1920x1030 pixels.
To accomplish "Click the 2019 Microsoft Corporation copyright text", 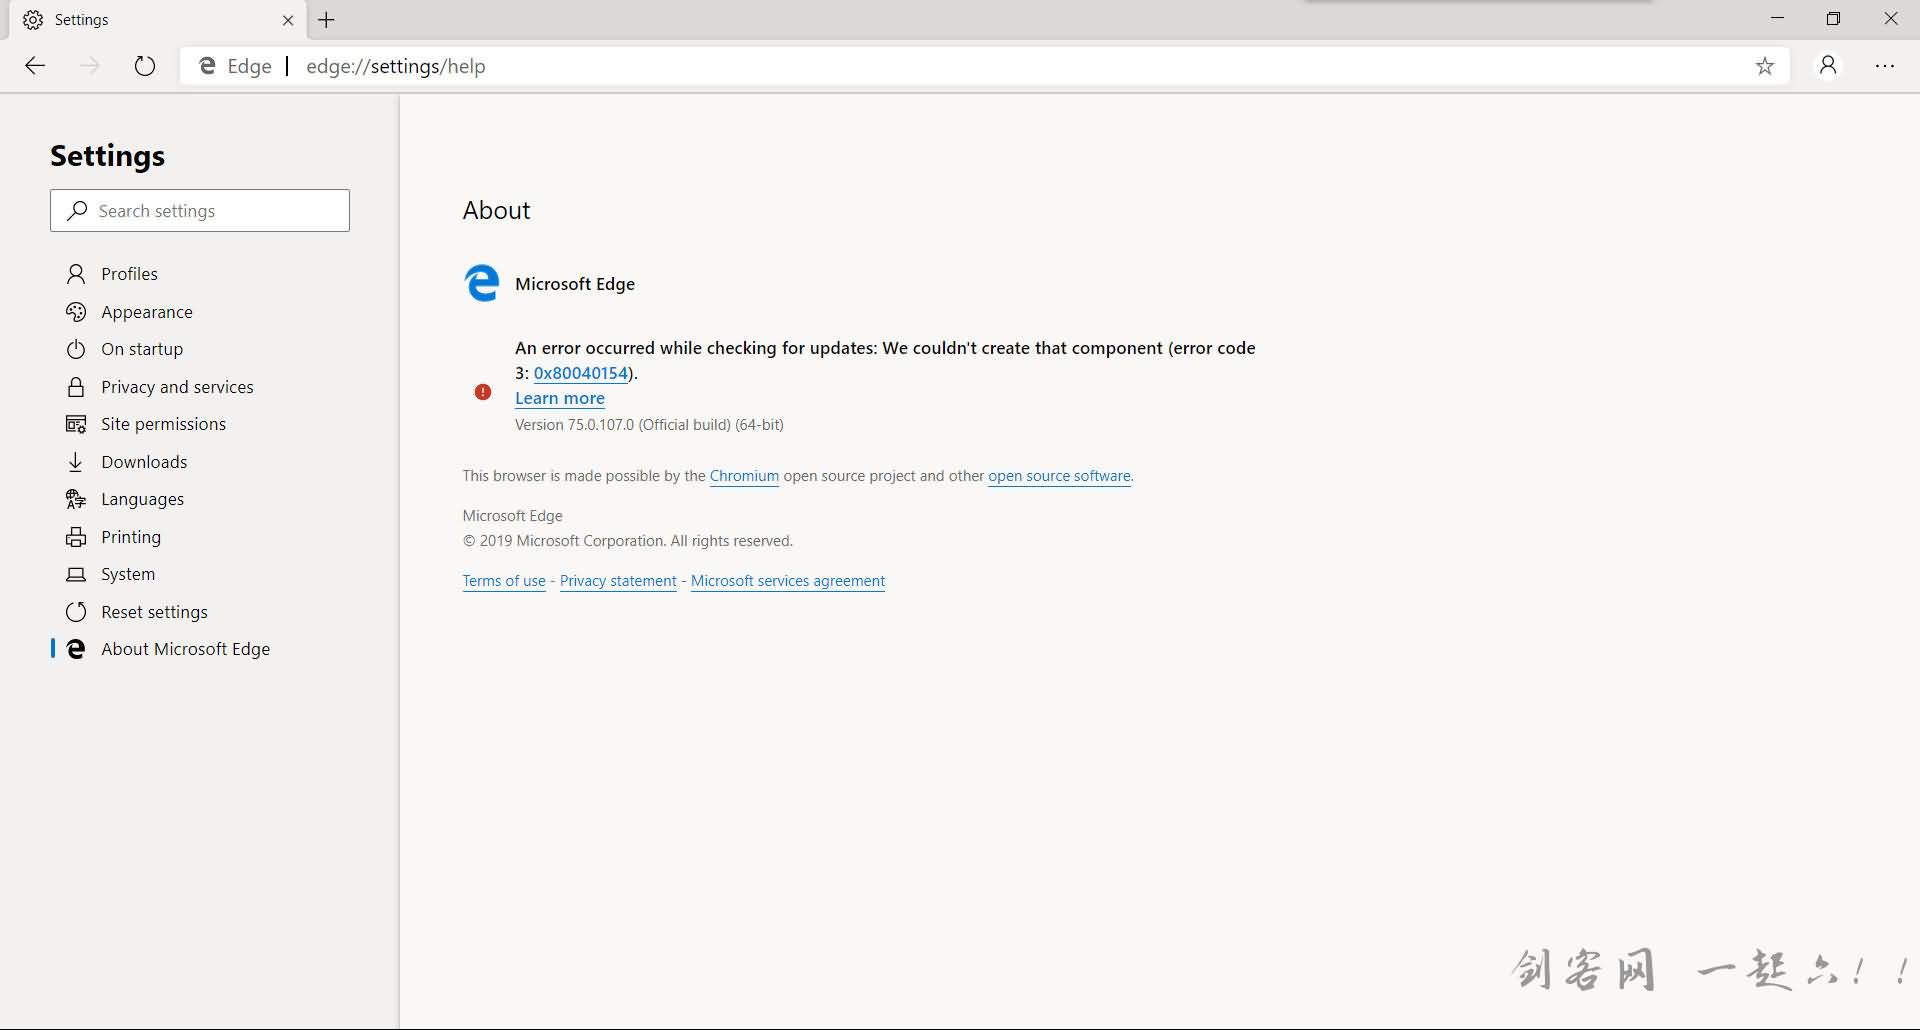I will point(628,541).
